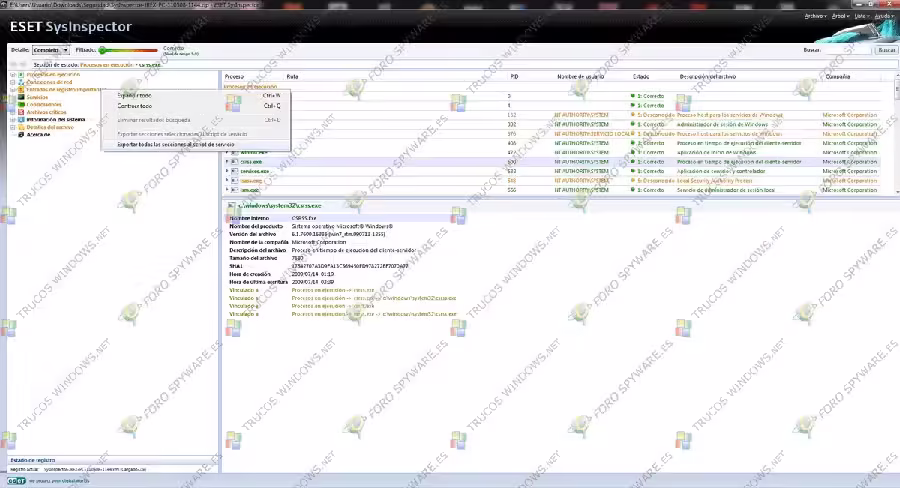Sort by the Proceso column header
900x488 pixels.
click(x=234, y=76)
